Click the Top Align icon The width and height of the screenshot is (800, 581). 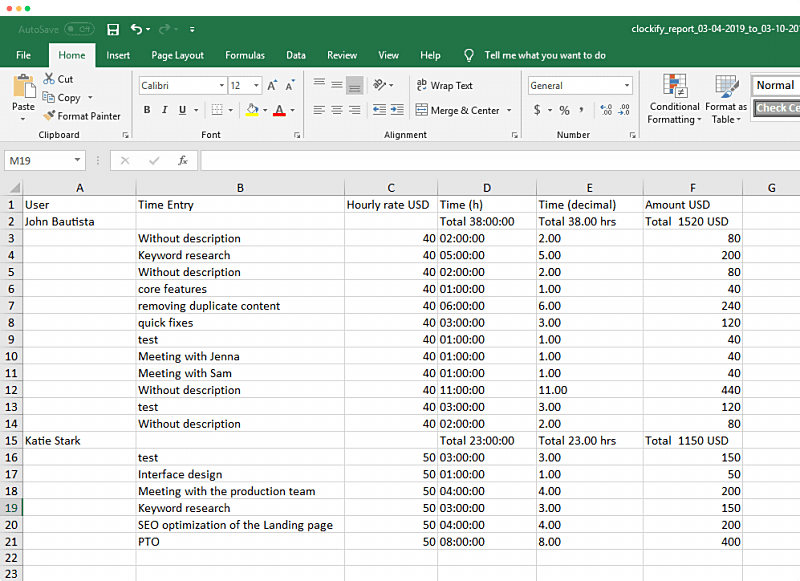pyautogui.click(x=319, y=84)
